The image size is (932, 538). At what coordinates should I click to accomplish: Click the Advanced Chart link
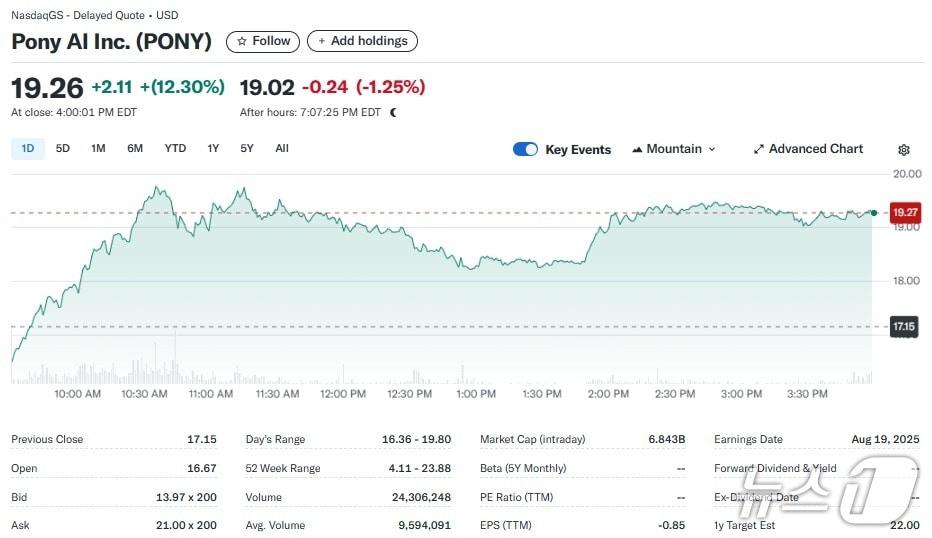click(x=815, y=149)
